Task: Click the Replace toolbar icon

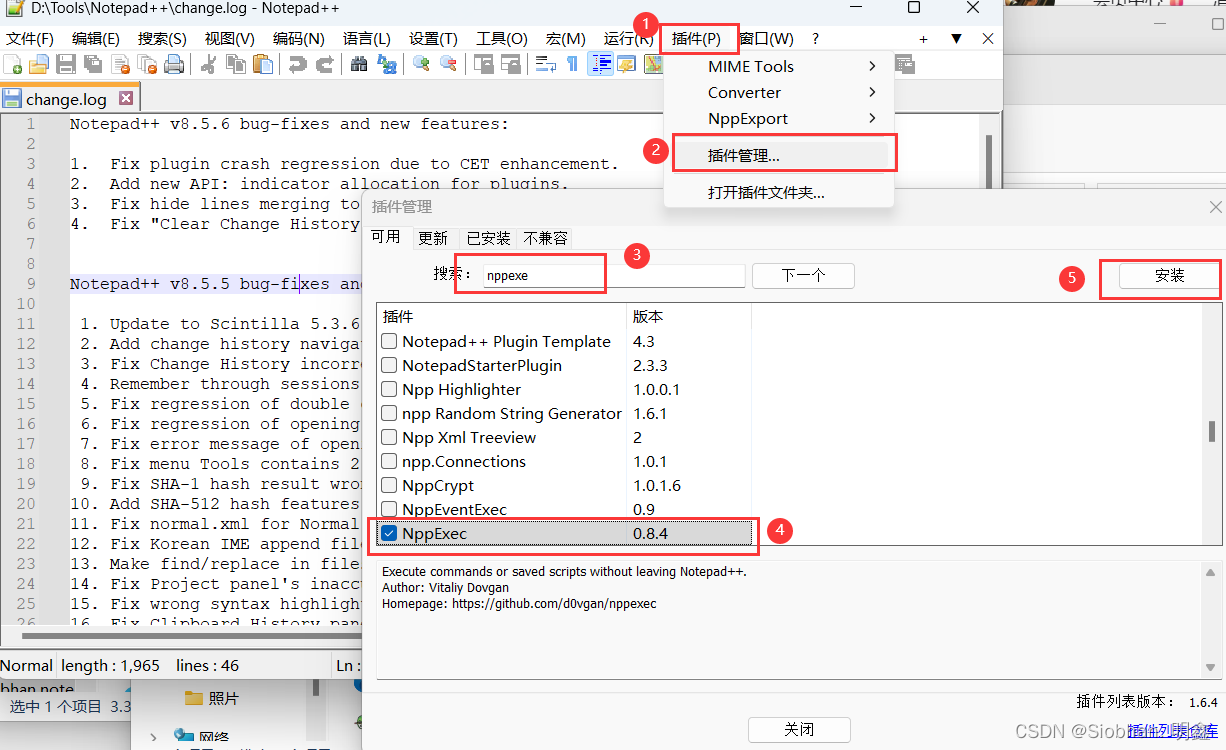Action: coord(387,65)
